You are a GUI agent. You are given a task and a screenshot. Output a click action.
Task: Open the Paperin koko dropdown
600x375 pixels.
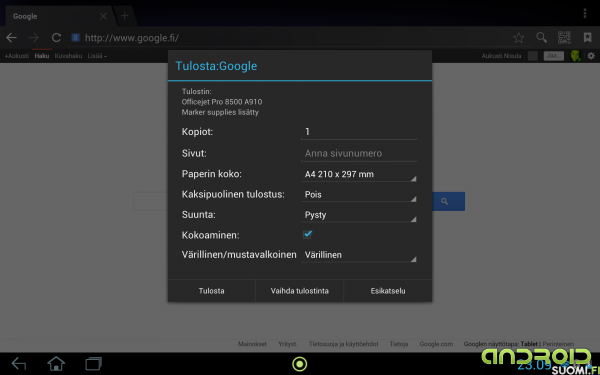359,174
